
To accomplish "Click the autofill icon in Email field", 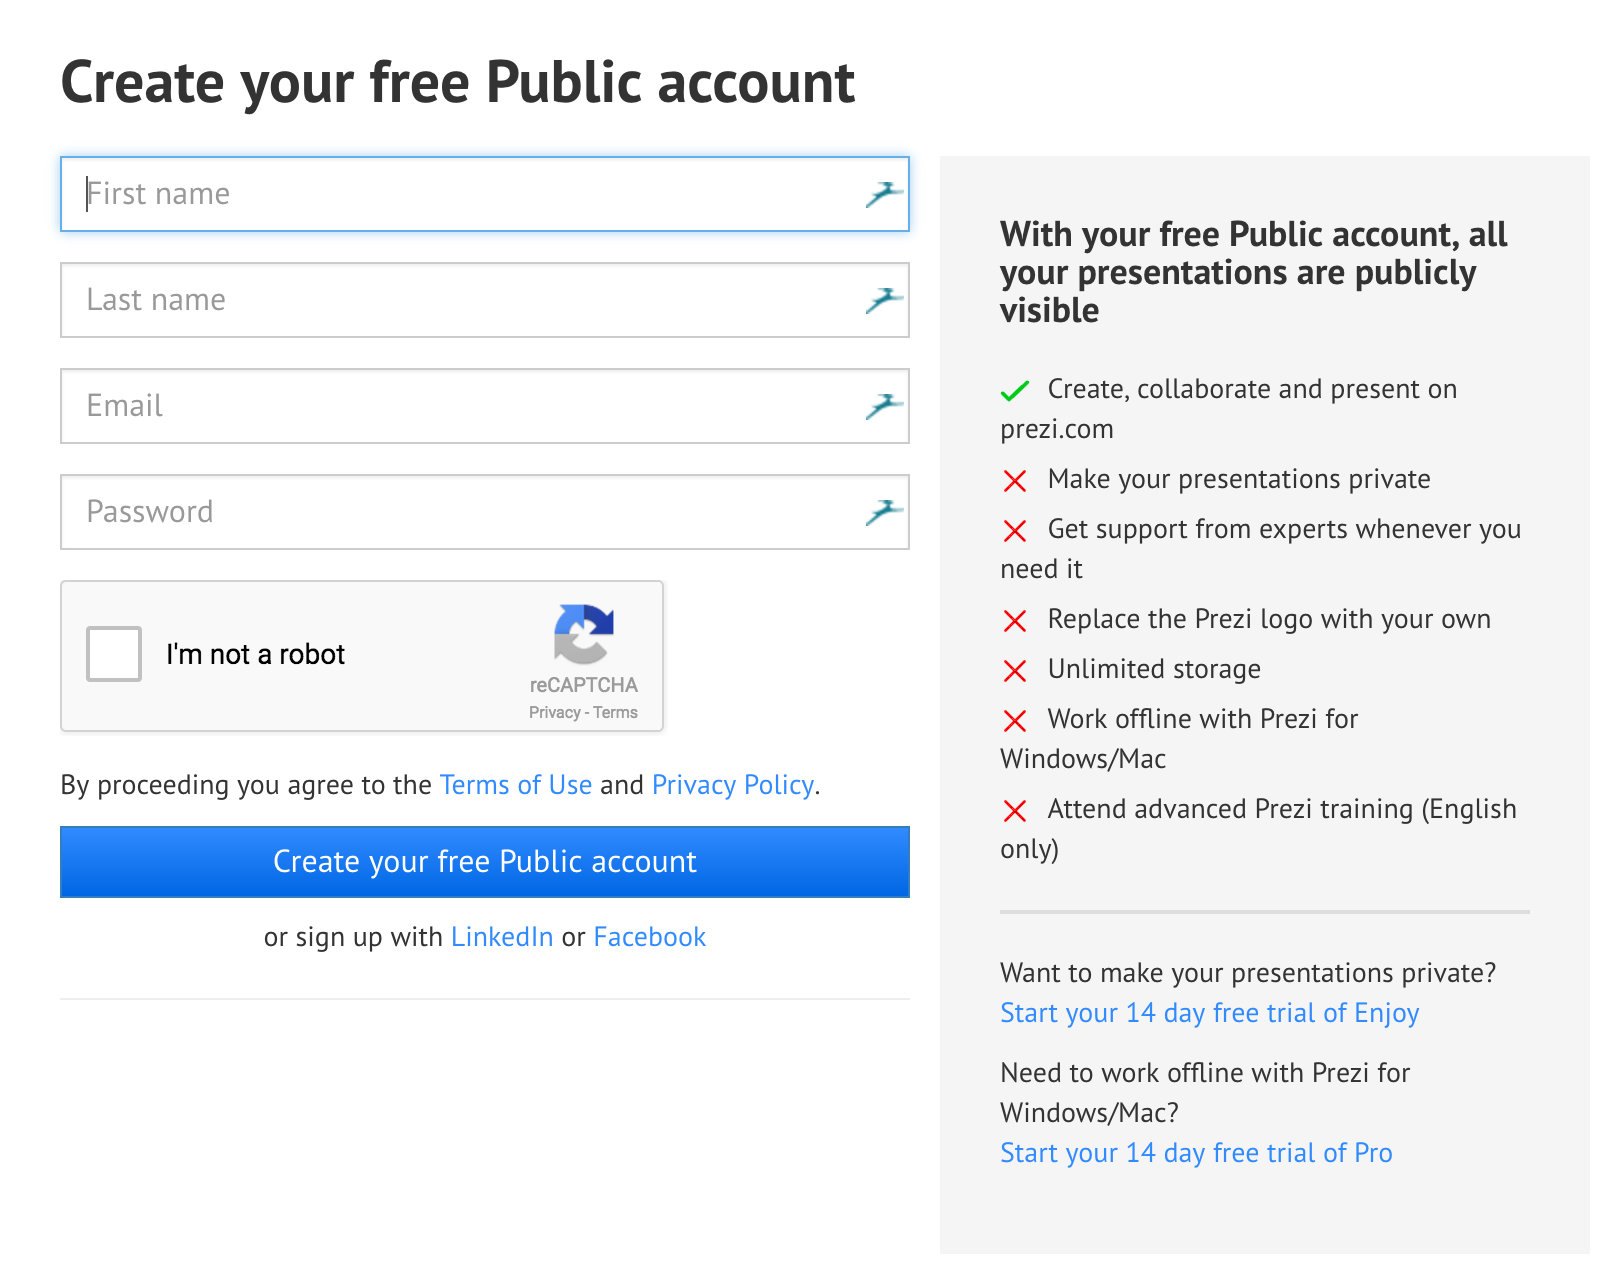I will (x=884, y=406).
